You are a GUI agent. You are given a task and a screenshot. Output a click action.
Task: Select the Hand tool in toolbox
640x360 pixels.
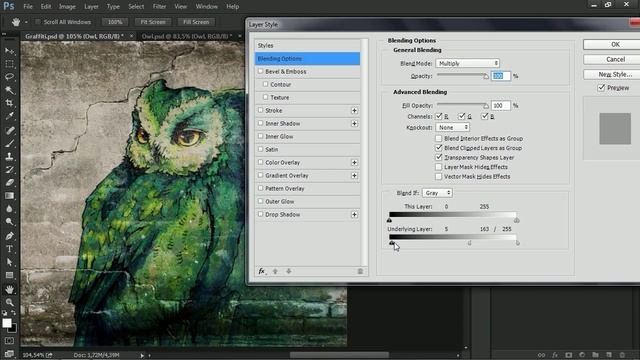(9, 289)
